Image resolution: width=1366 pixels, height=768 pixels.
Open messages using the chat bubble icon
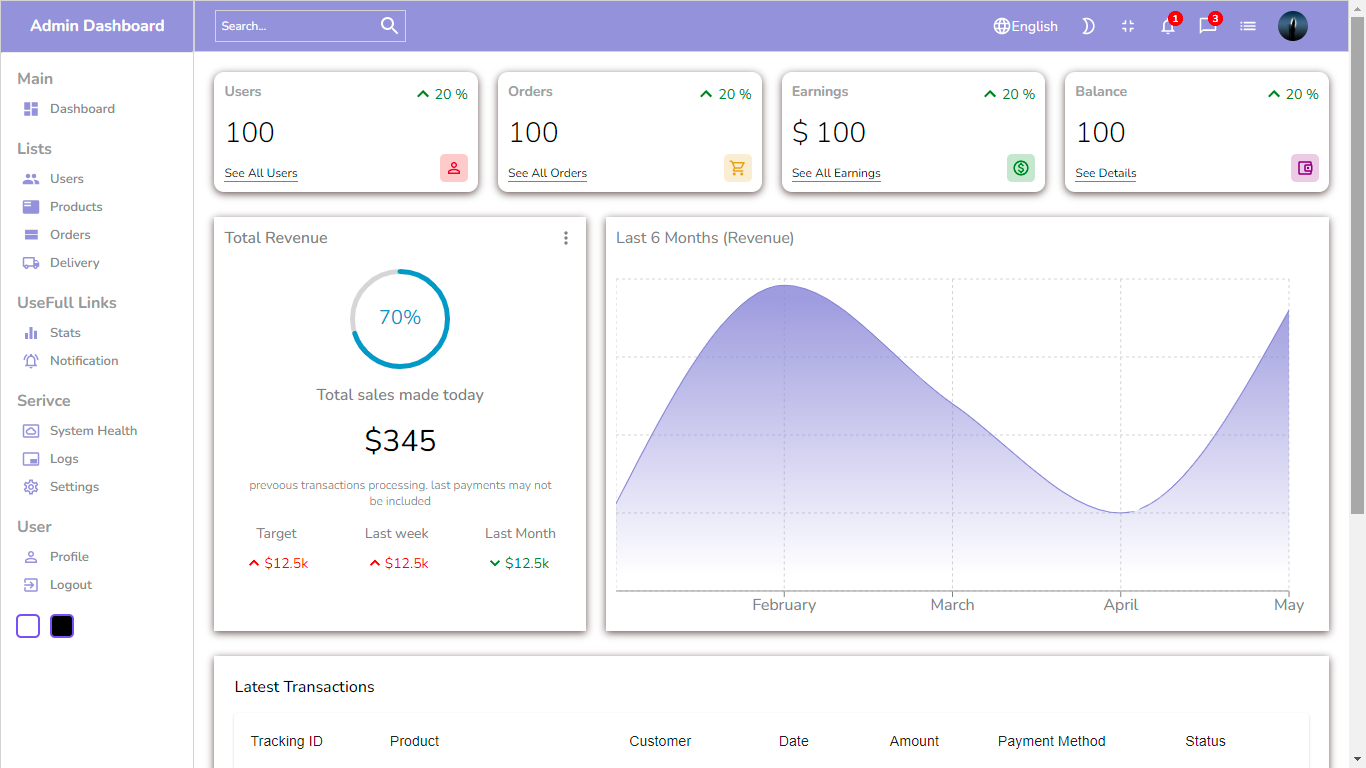[1207, 26]
